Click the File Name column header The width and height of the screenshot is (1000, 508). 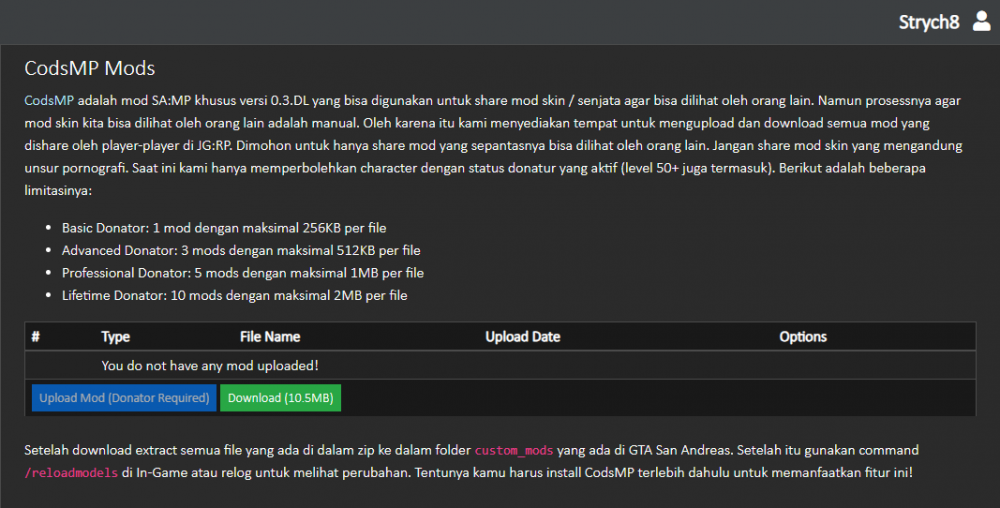point(270,337)
